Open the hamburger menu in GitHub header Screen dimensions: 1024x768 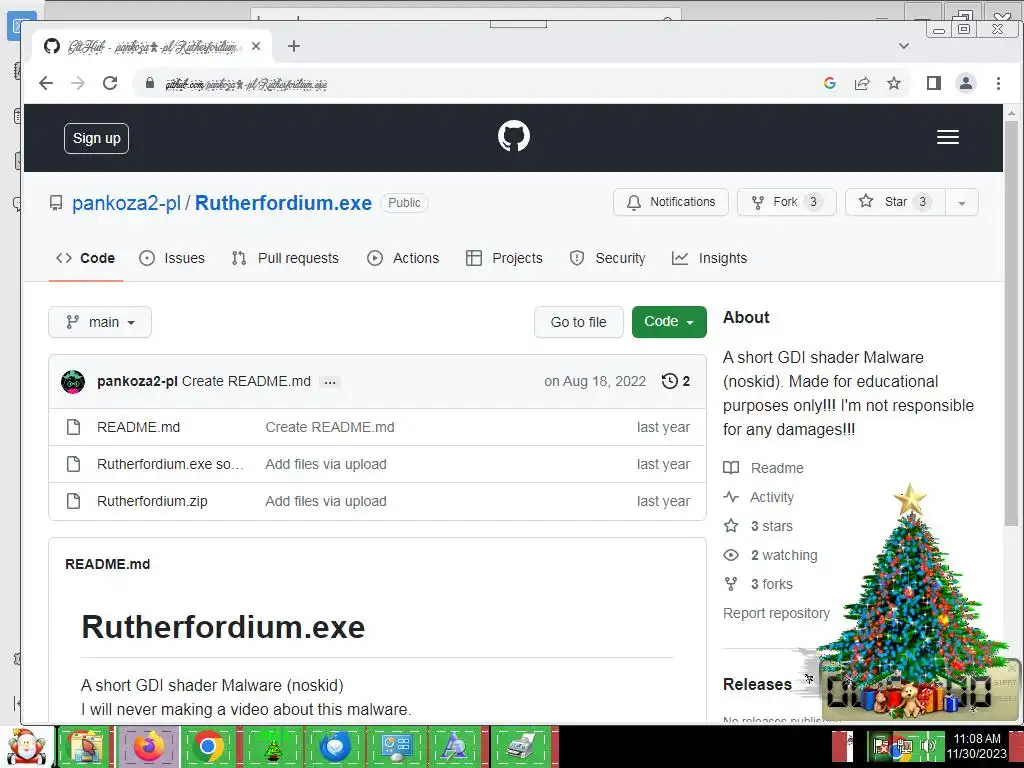(x=948, y=137)
